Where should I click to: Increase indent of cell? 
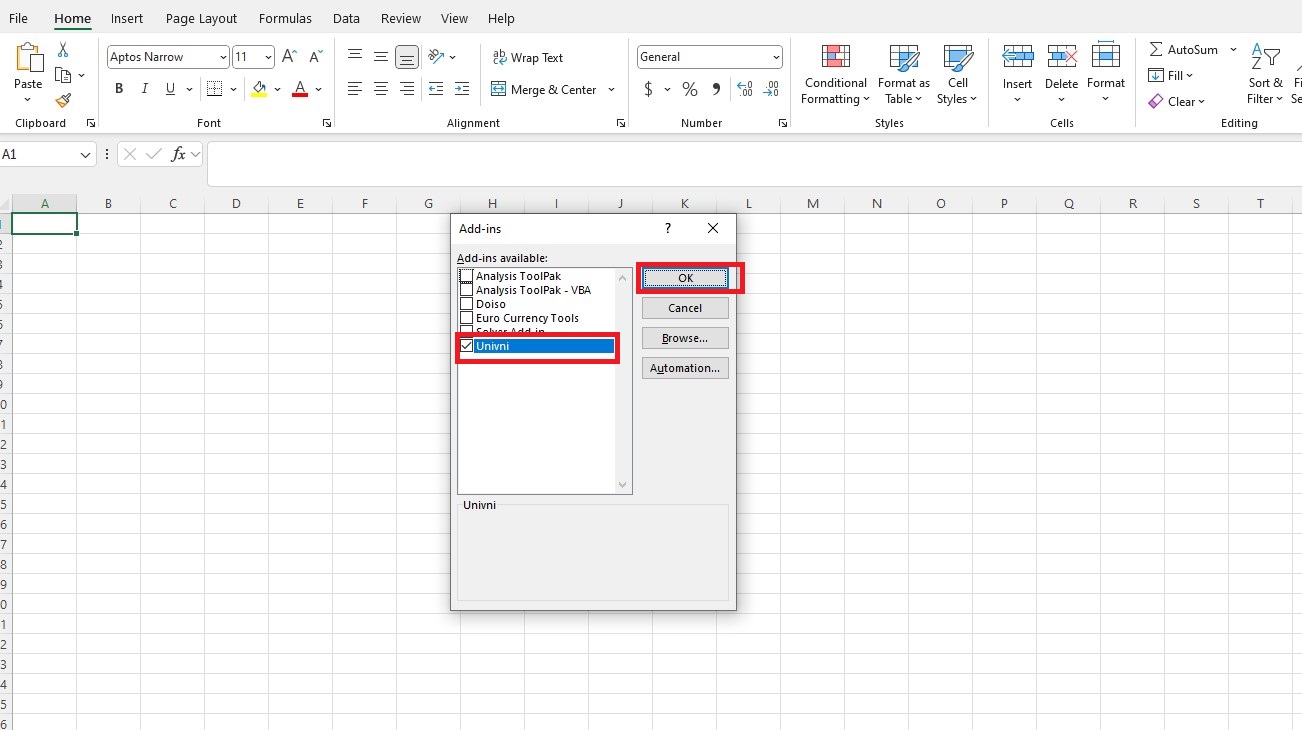462,89
